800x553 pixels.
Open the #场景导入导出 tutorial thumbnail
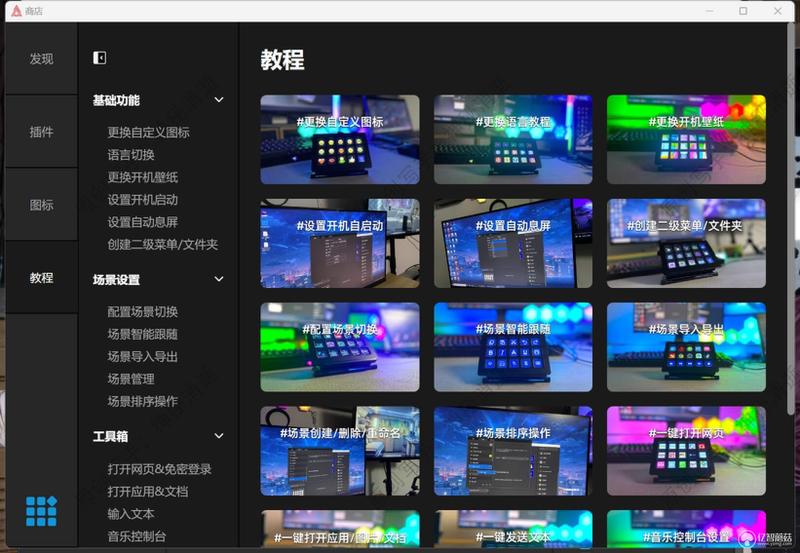click(686, 347)
